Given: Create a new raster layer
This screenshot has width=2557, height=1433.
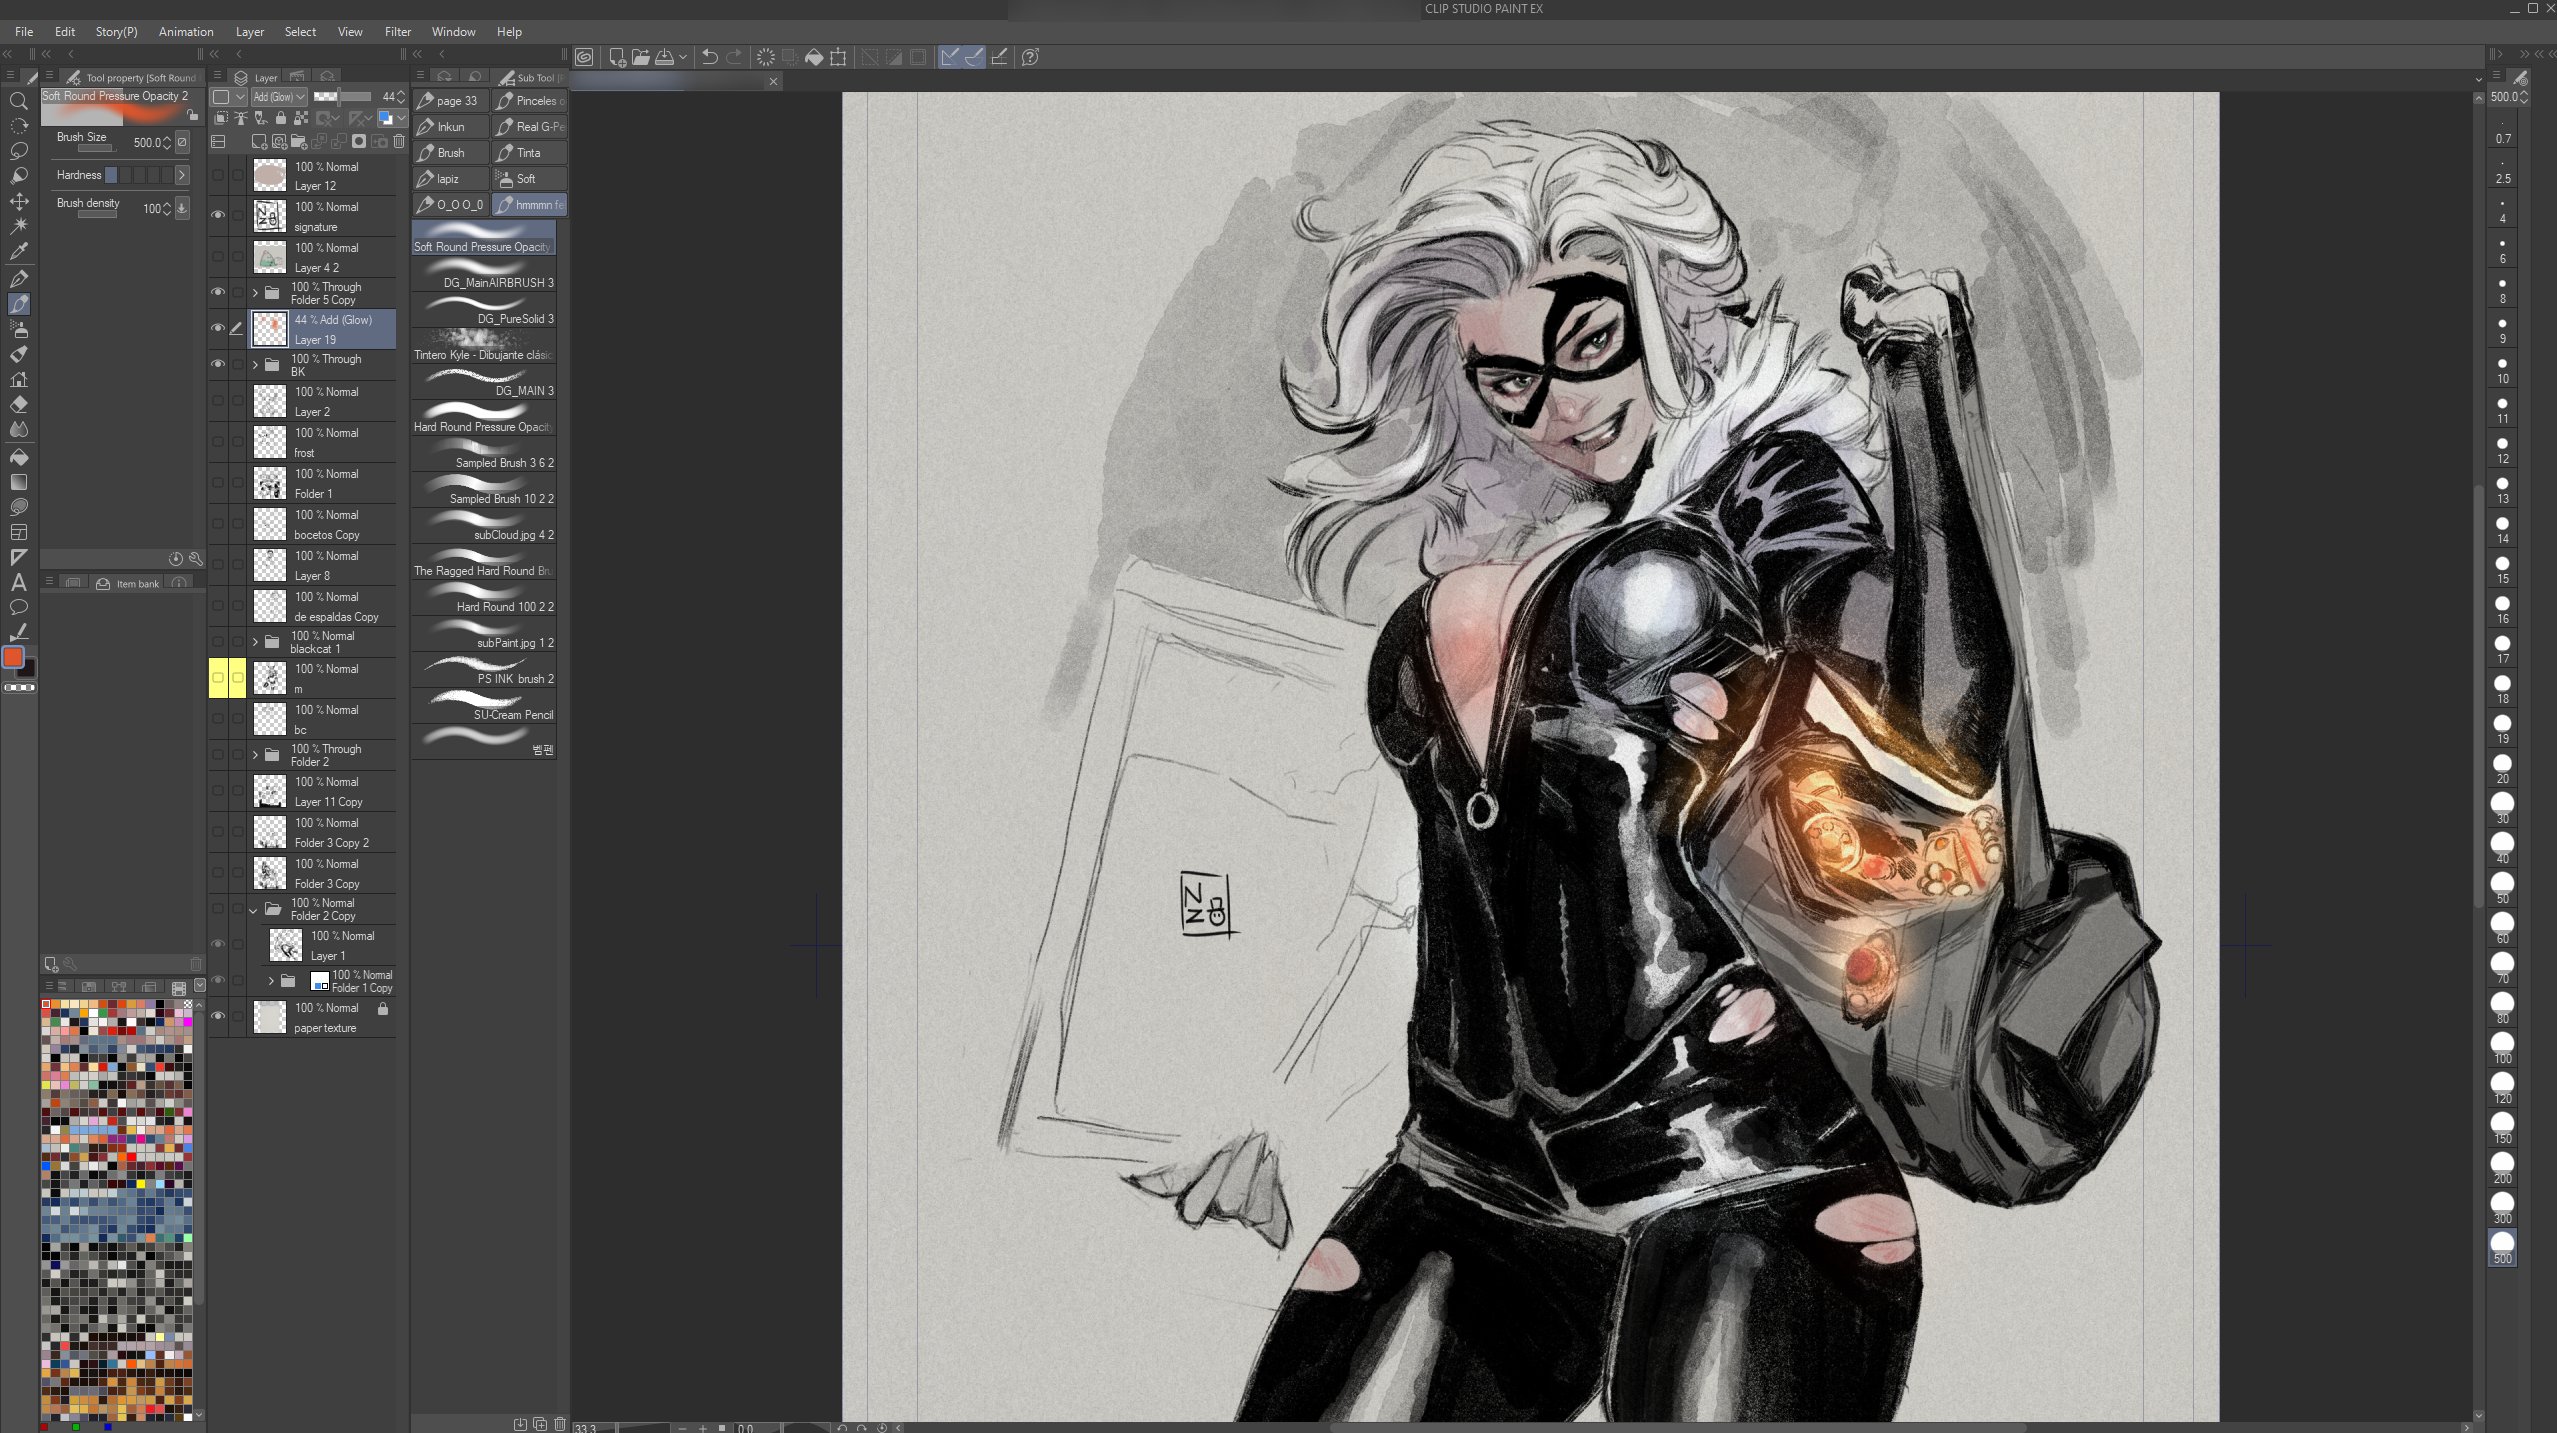Looking at the screenshot, I should point(259,142).
